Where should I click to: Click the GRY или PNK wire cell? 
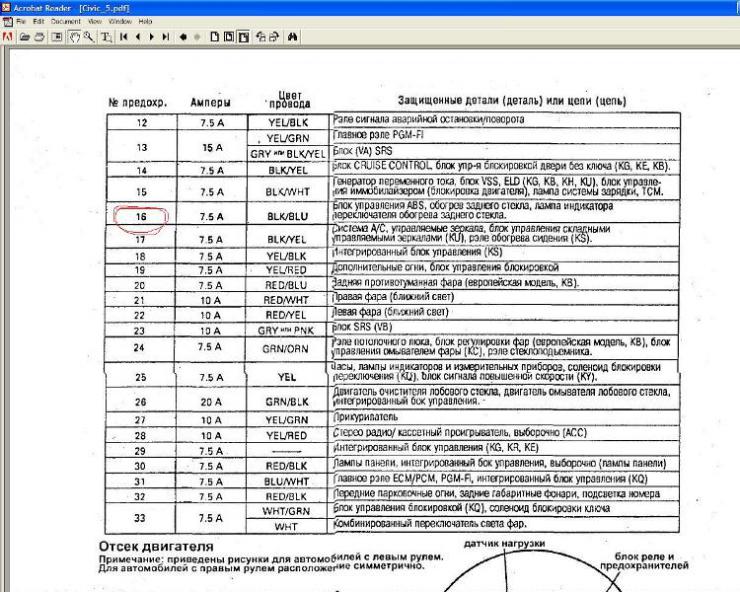[286, 330]
